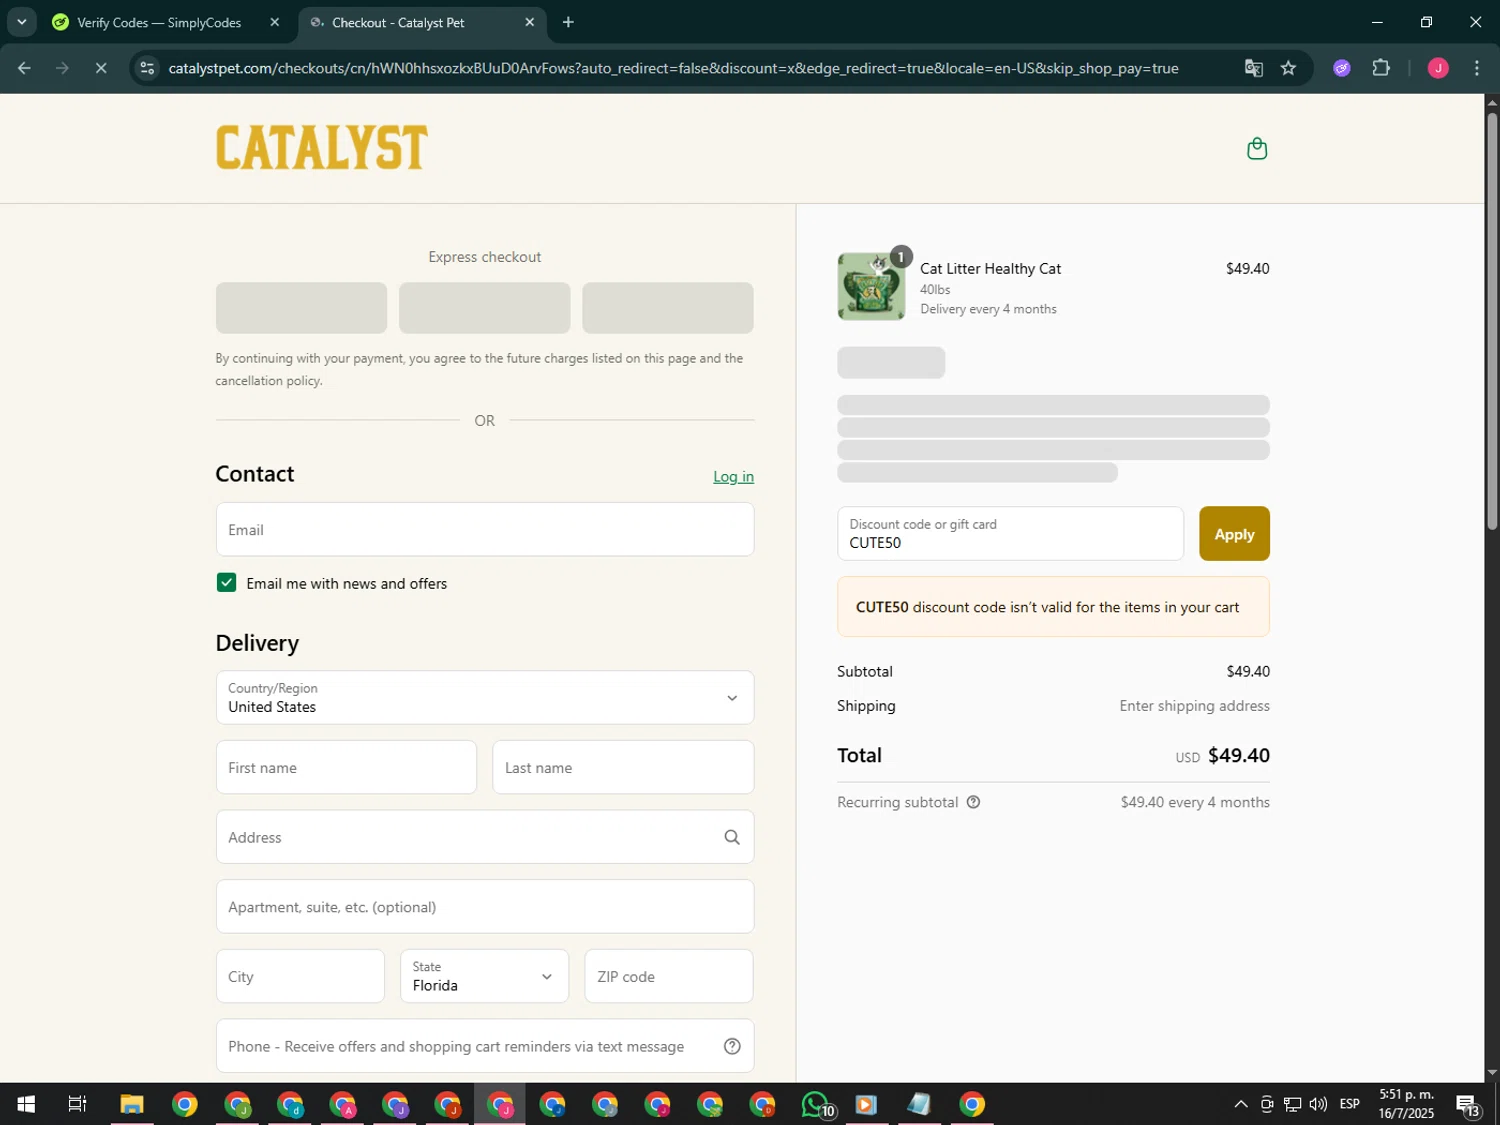Click the Catalyst logo
This screenshot has width=1500, height=1125.
point(322,148)
